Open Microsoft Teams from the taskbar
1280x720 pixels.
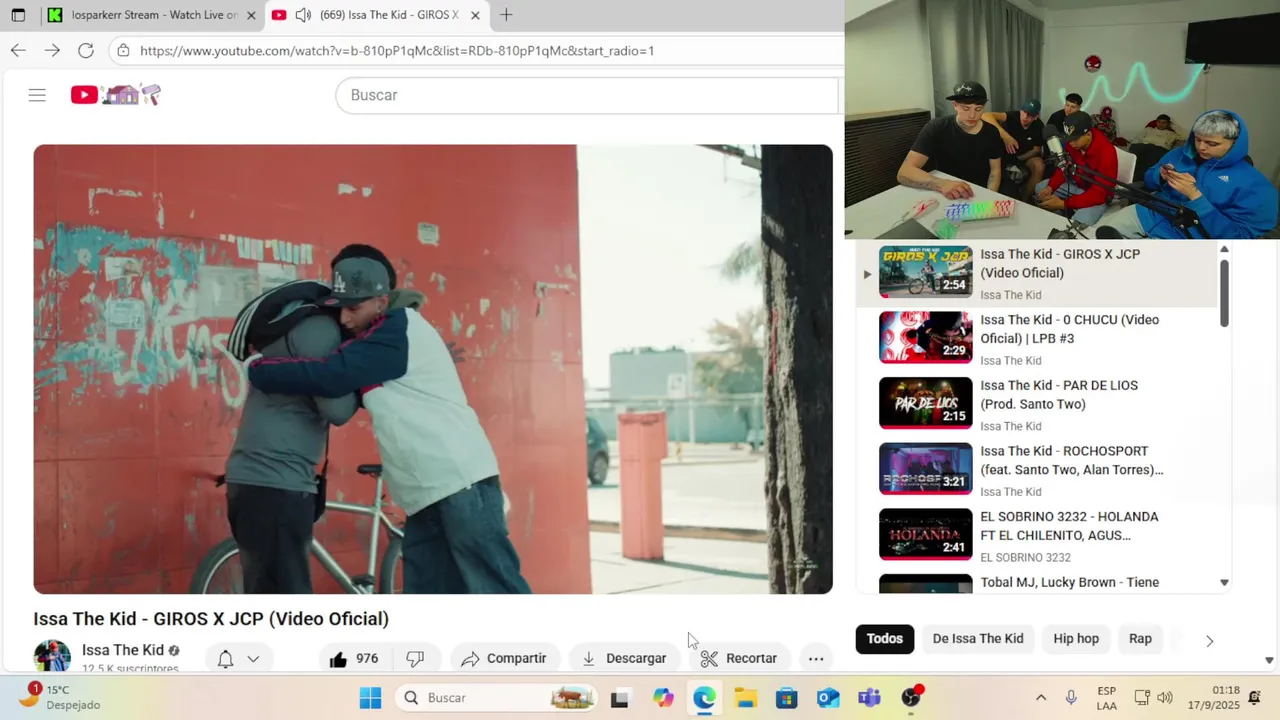click(x=869, y=698)
